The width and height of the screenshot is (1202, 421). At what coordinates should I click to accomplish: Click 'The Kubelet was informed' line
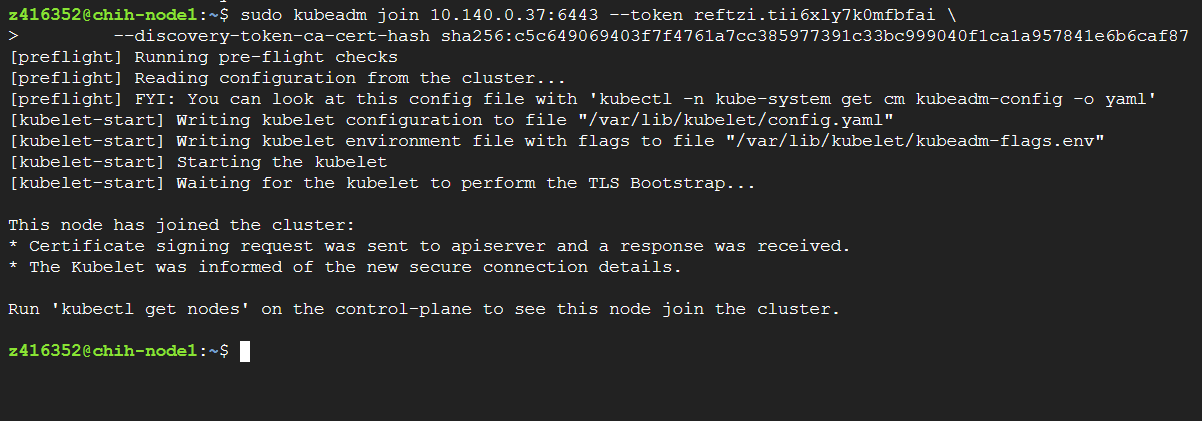pos(345,267)
